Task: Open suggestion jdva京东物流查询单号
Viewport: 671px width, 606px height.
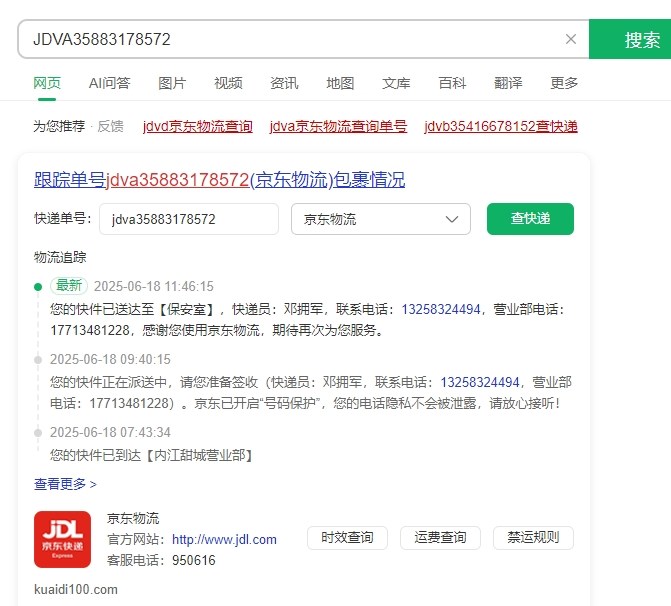Action: click(x=338, y=126)
